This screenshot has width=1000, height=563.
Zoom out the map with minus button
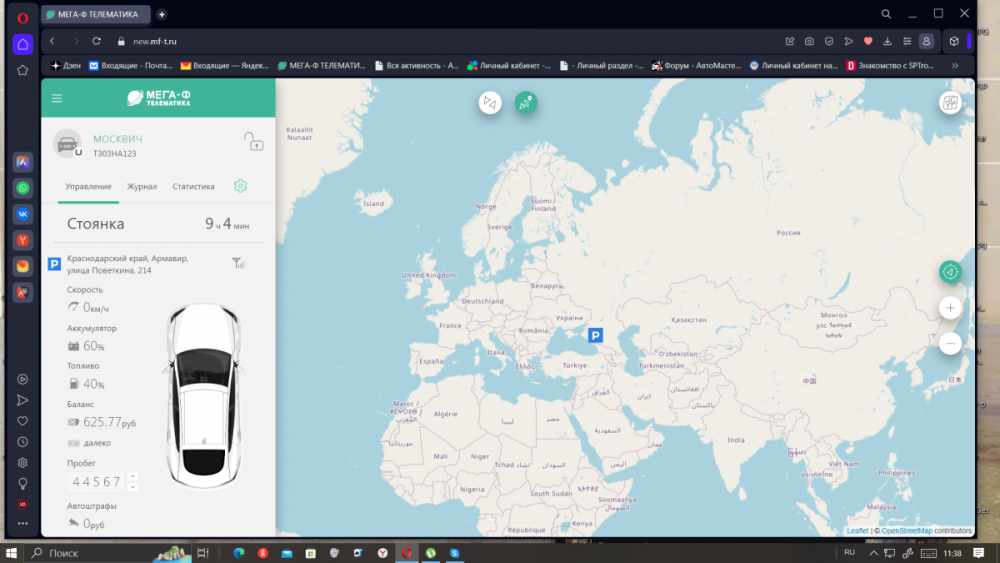tap(950, 343)
